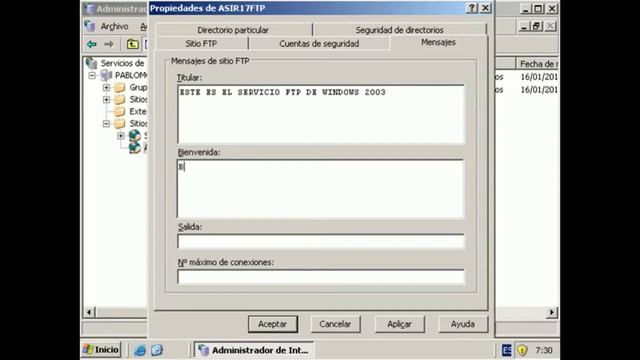Focus the Salida message field
Screen dimensions: 640x360
click(321, 241)
